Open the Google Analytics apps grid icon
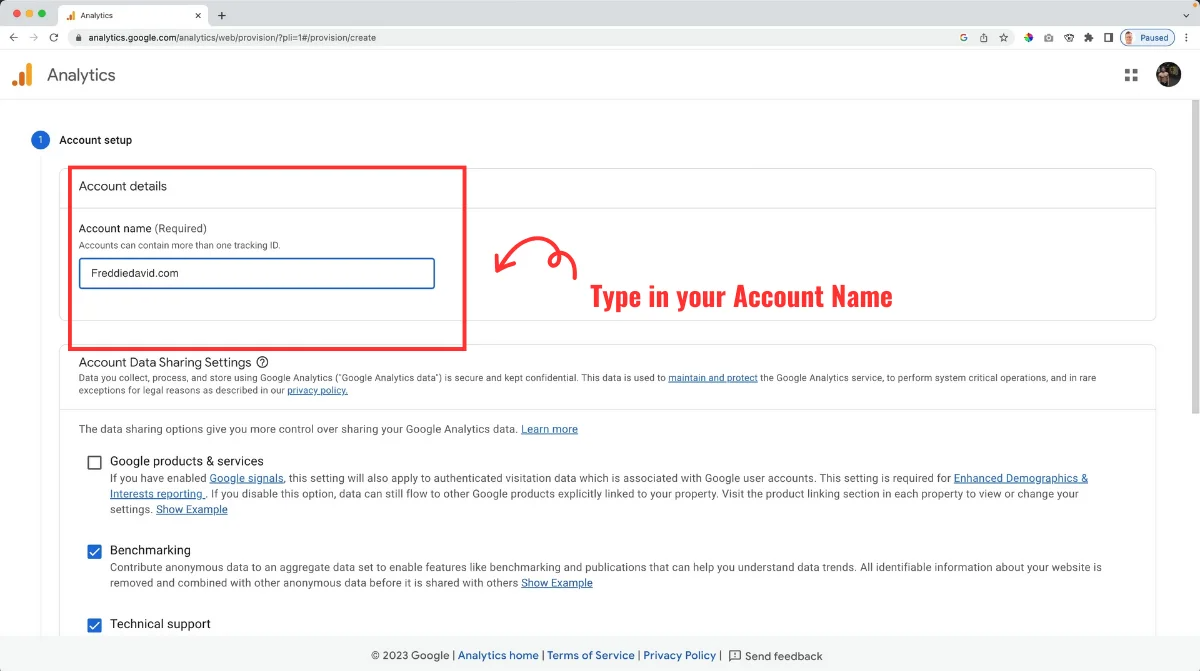Viewport: 1200px width, 671px height. [1131, 74]
